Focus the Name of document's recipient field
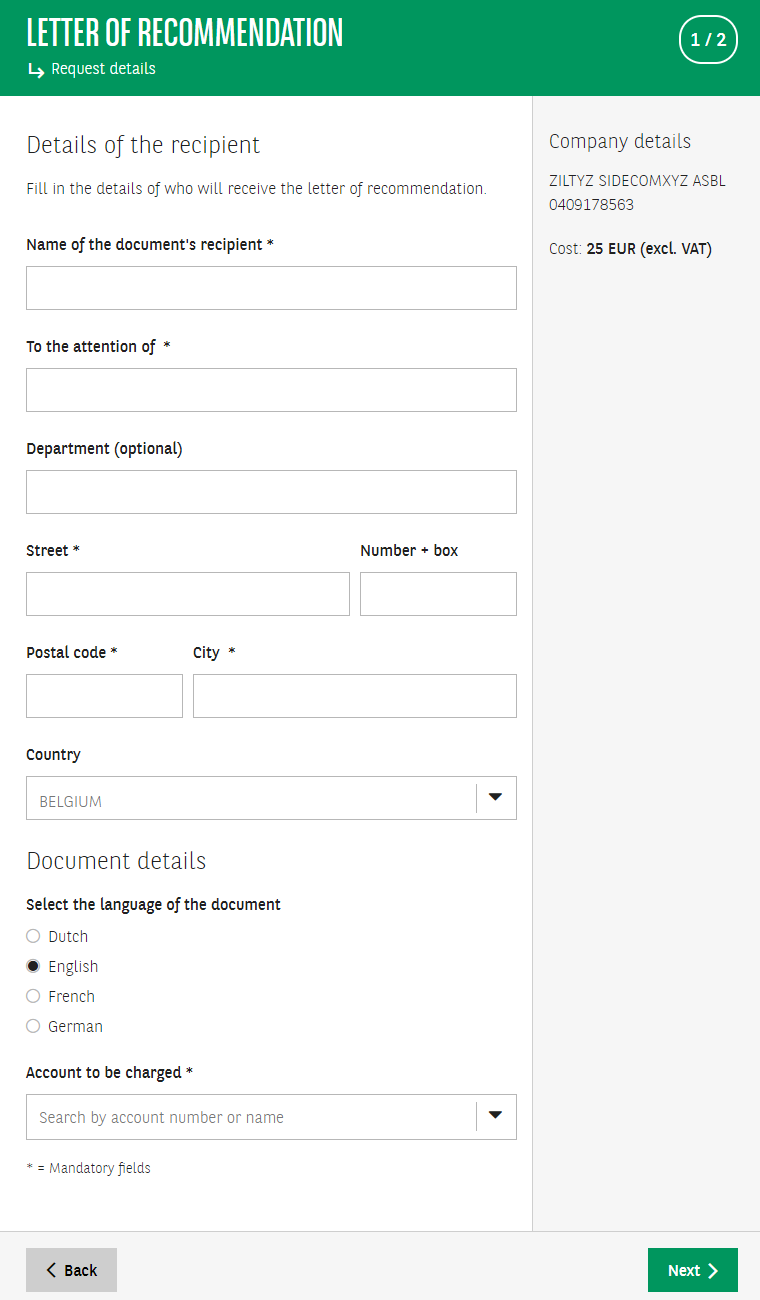The width and height of the screenshot is (760, 1300). (x=271, y=288)
